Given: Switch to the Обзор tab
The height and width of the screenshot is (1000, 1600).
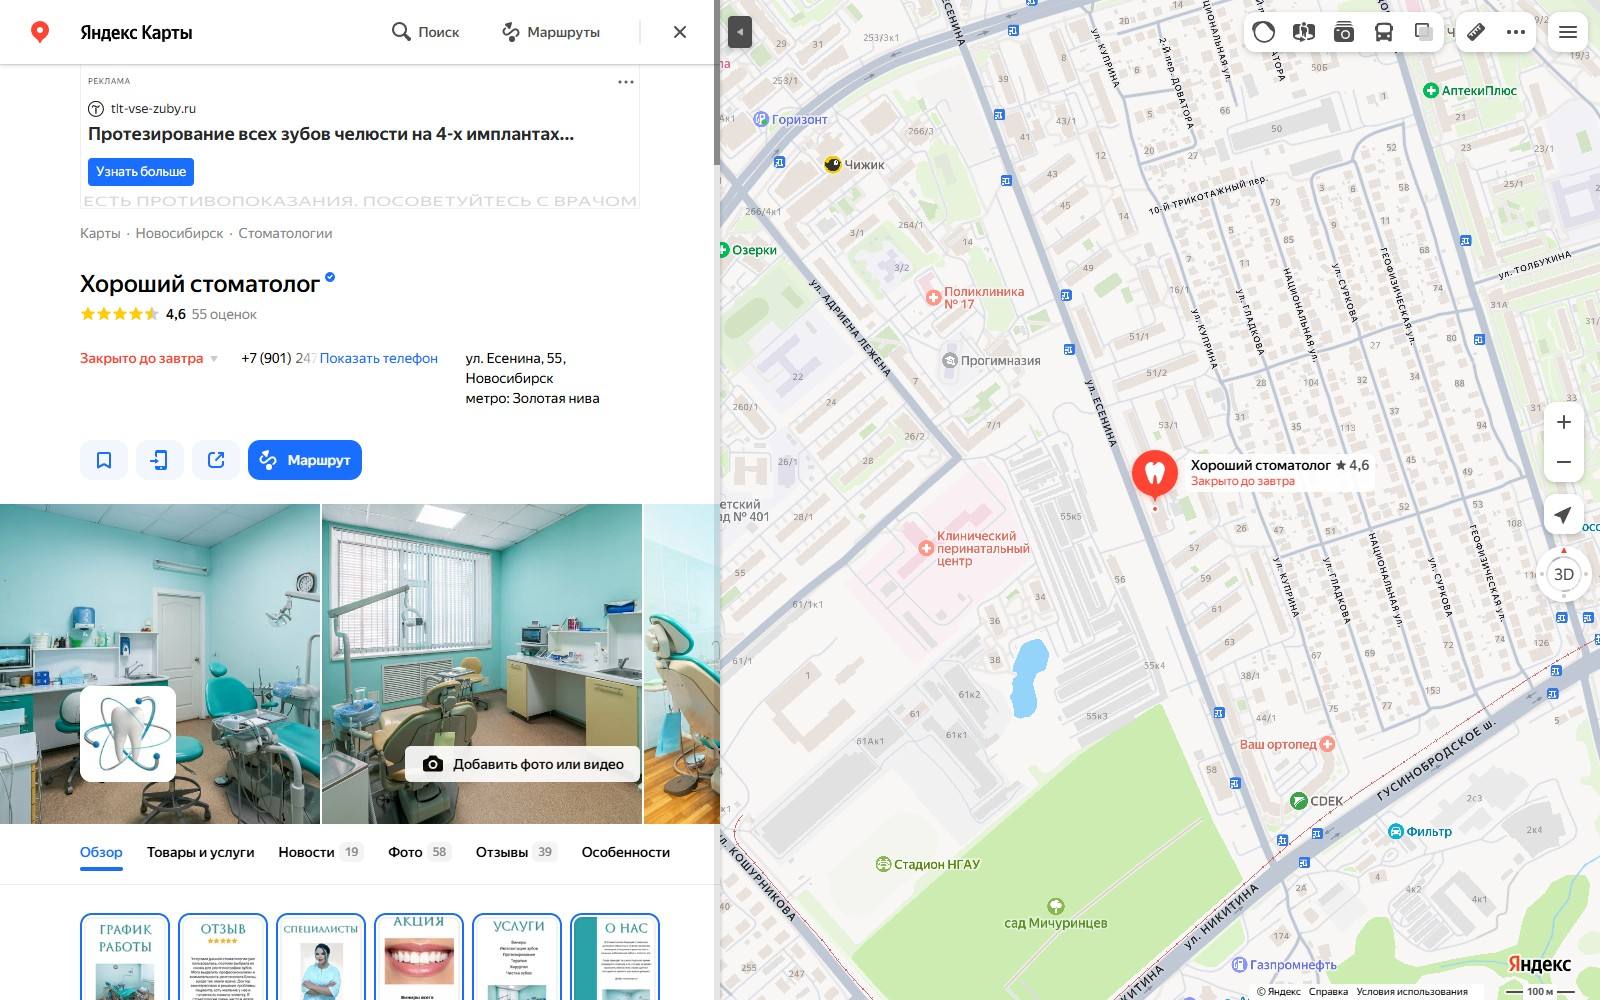Looking at the screenshot, I should point(101,852).
